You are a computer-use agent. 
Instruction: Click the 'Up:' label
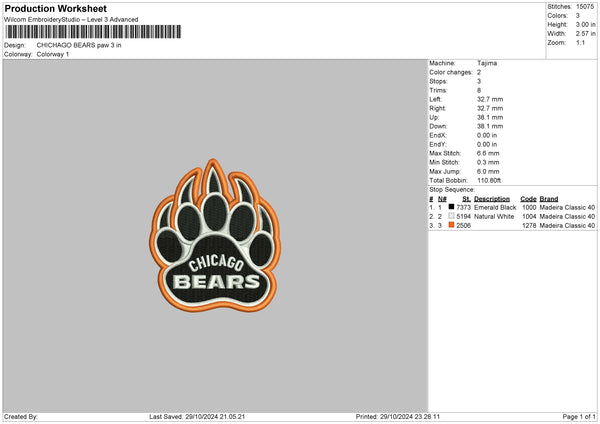[x=434, y=117]
